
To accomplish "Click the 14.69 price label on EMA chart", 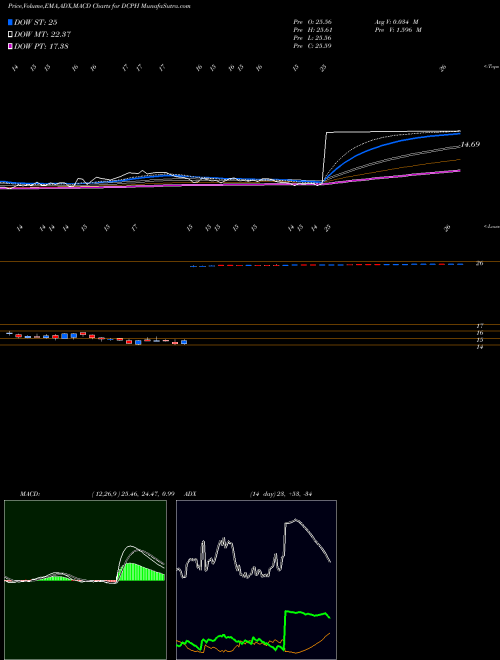I will [x=470, y=144].
